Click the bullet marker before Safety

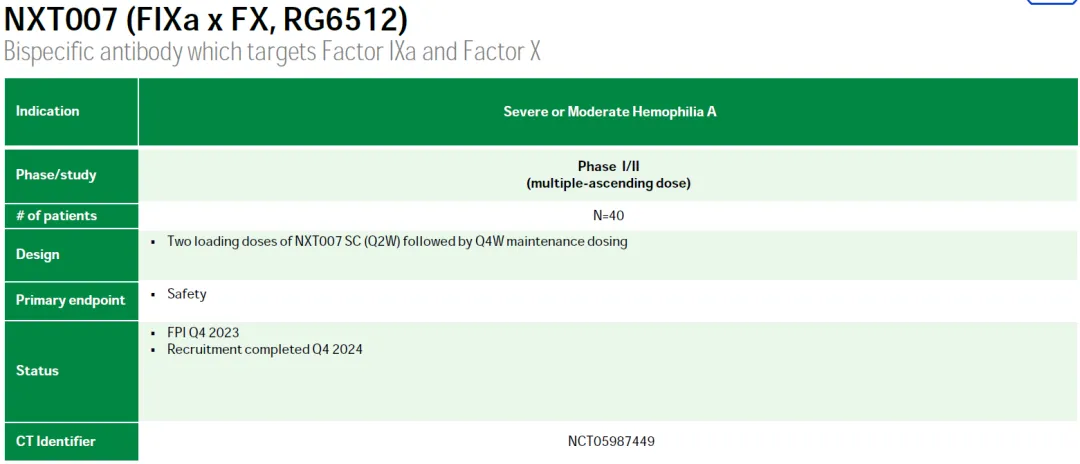(153, 294)
